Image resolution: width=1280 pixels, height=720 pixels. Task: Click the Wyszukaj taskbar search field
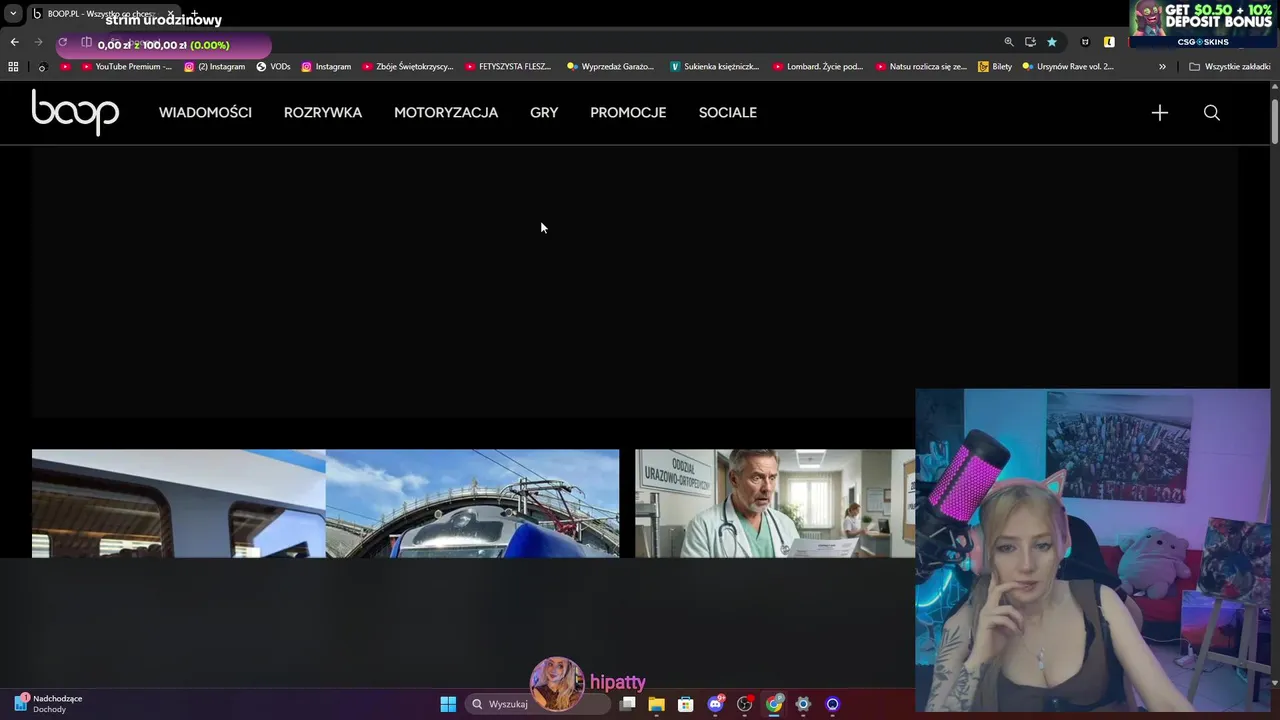tap(540, 704)
